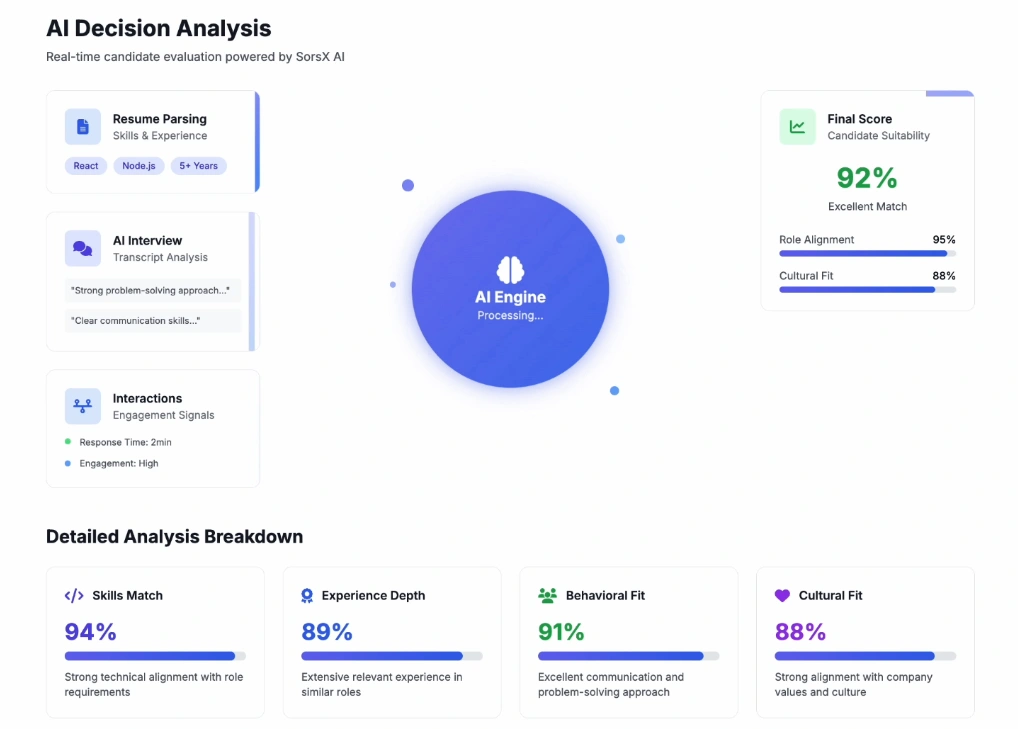Click the Experience Depth award ribbon icon
Viewport: 1018px width, 729px height.
307,596
